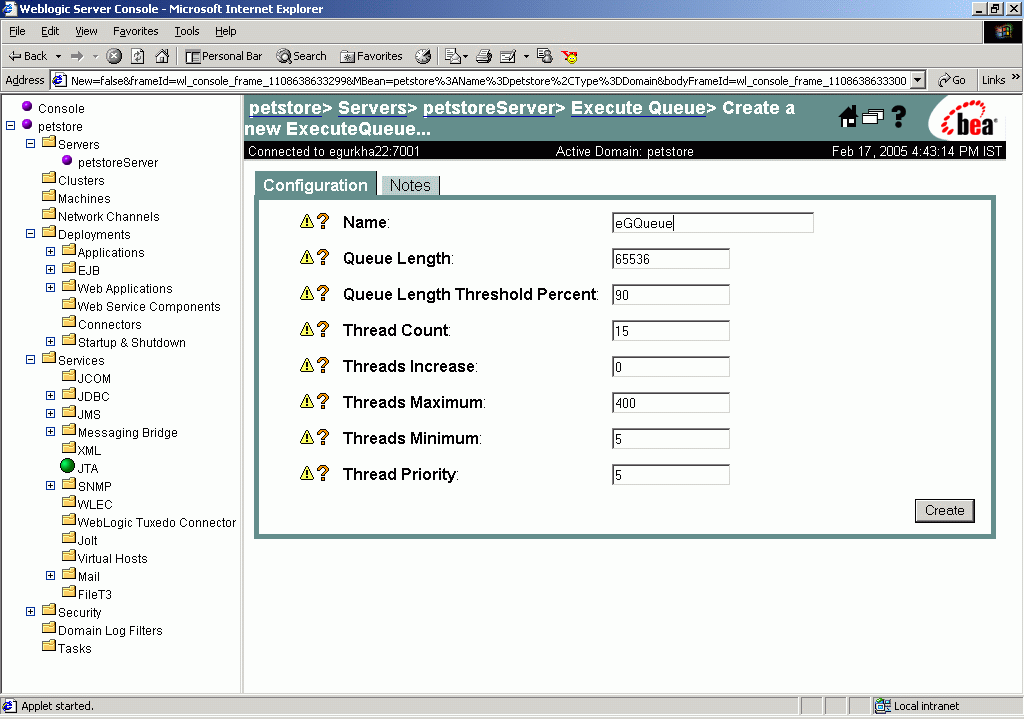Expand the EJB tree node
The image size is (1024, 719).
point(50,269)
